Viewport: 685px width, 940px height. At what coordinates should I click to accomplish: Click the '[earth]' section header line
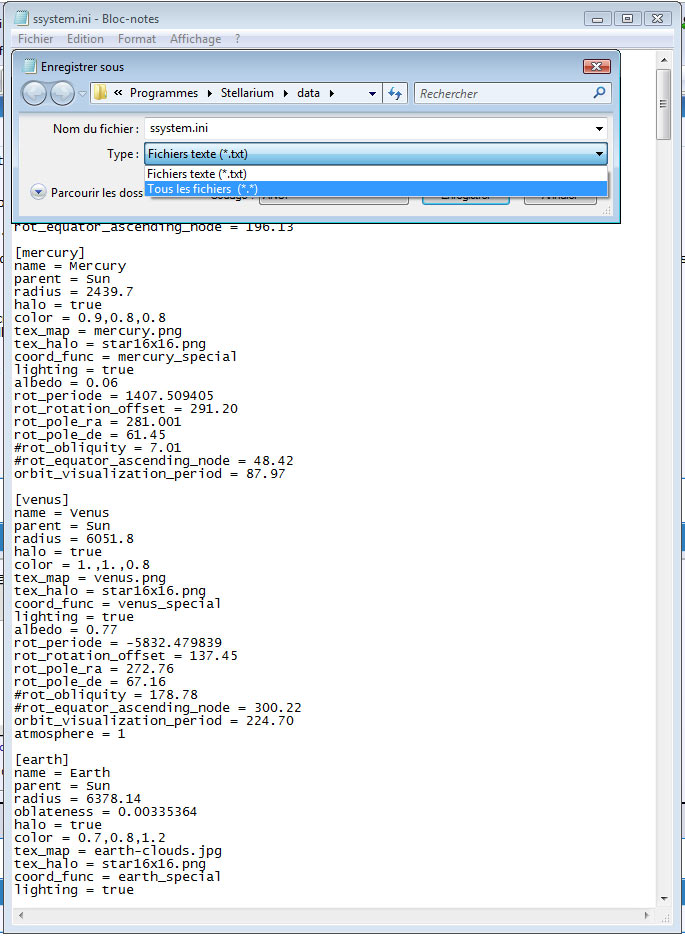pyautogui.click(x=41, y=760)
